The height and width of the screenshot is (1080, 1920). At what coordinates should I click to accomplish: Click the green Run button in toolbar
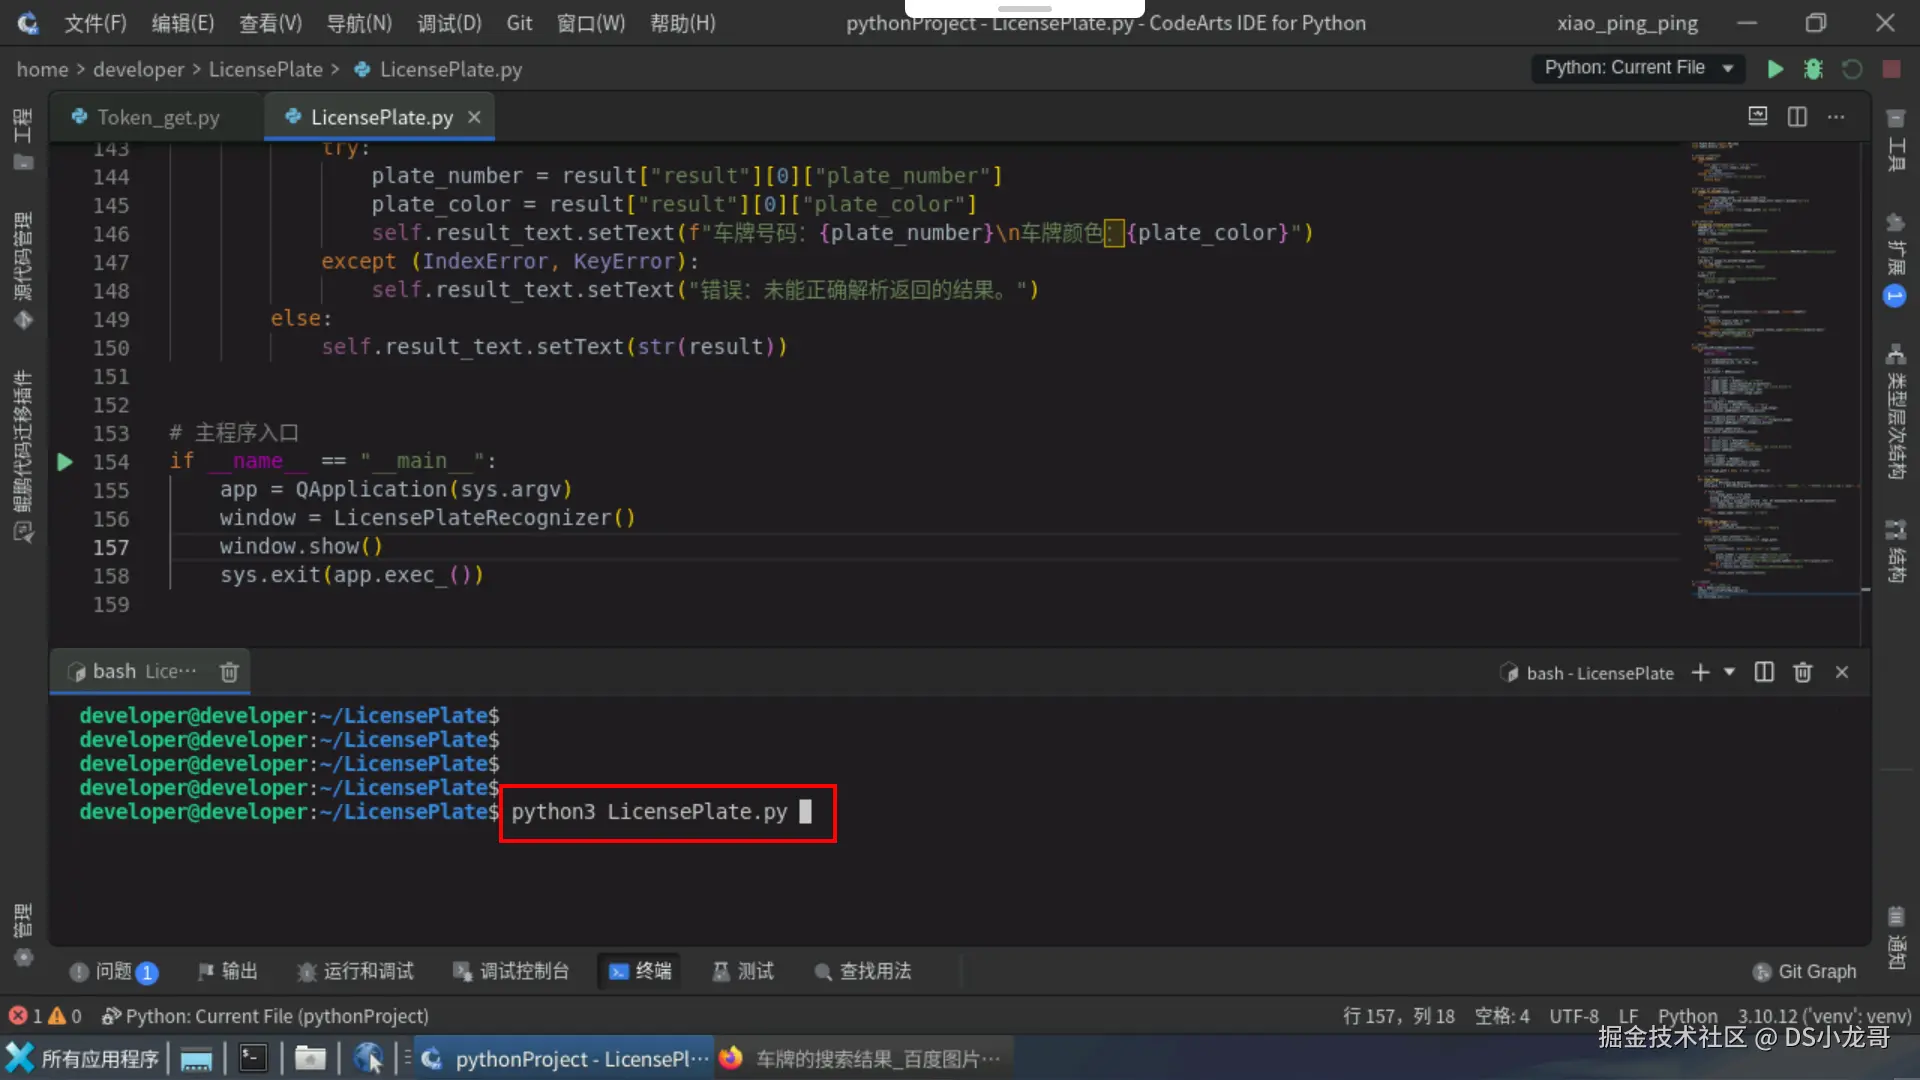tap(1775, 69)
